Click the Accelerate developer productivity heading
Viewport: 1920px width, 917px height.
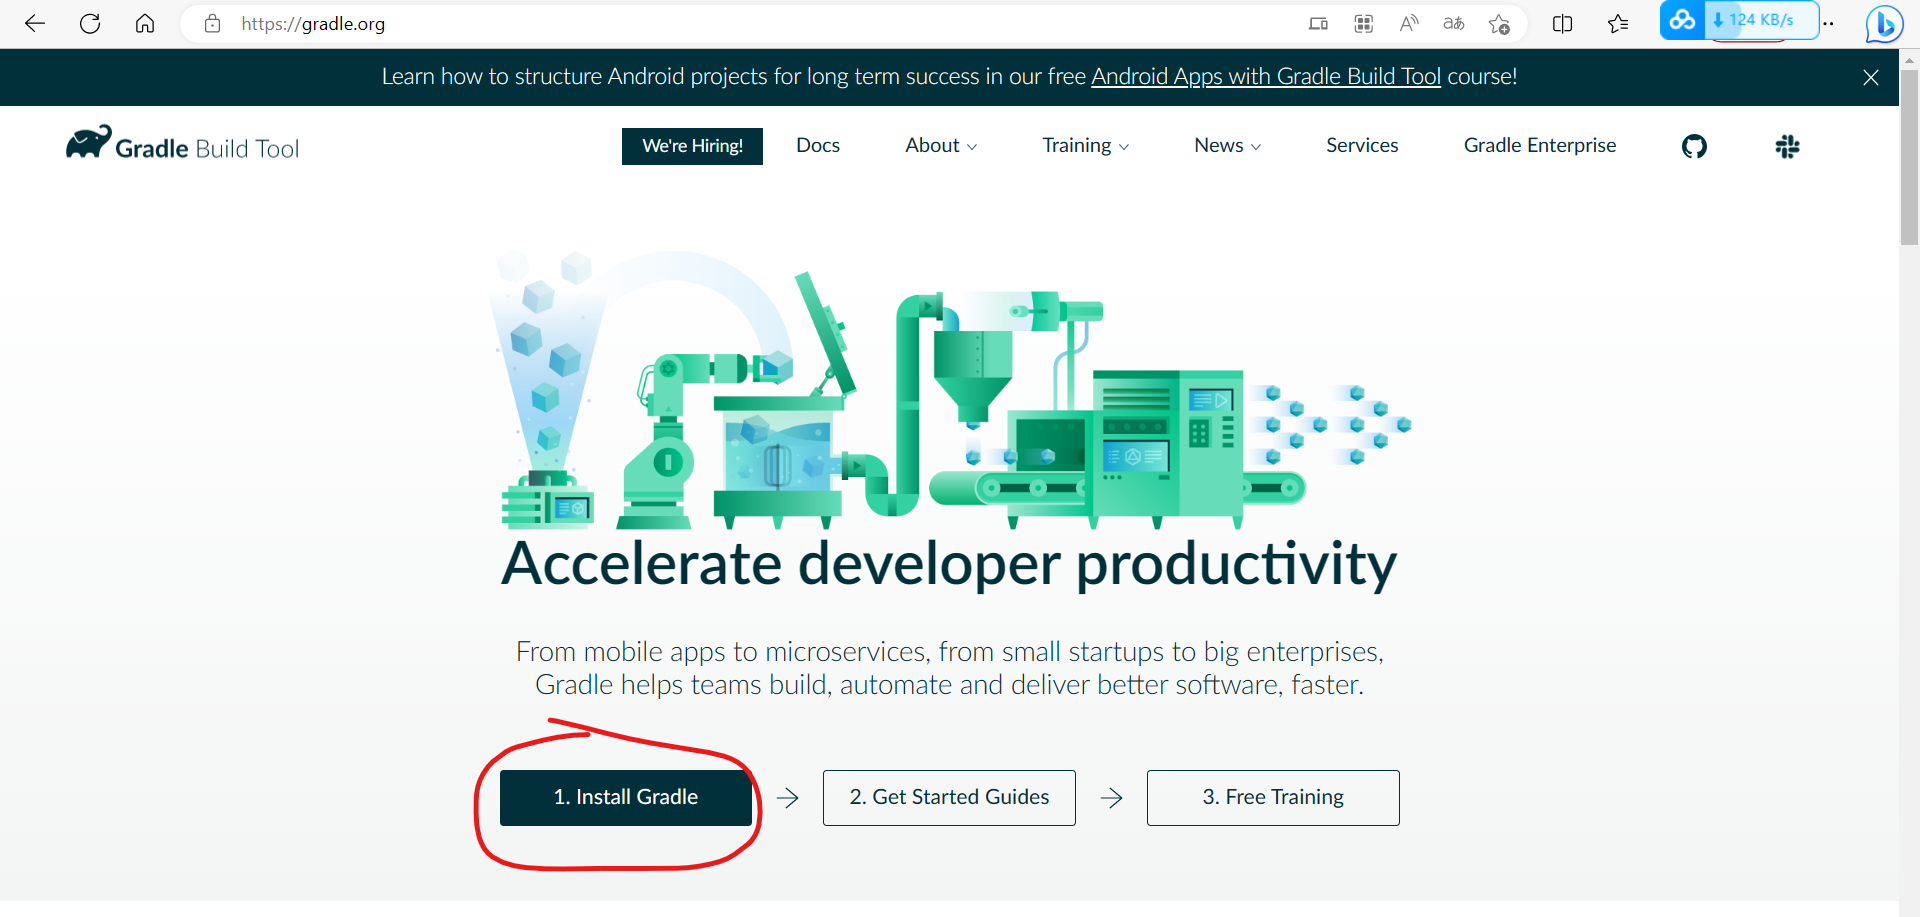[949, 563]
